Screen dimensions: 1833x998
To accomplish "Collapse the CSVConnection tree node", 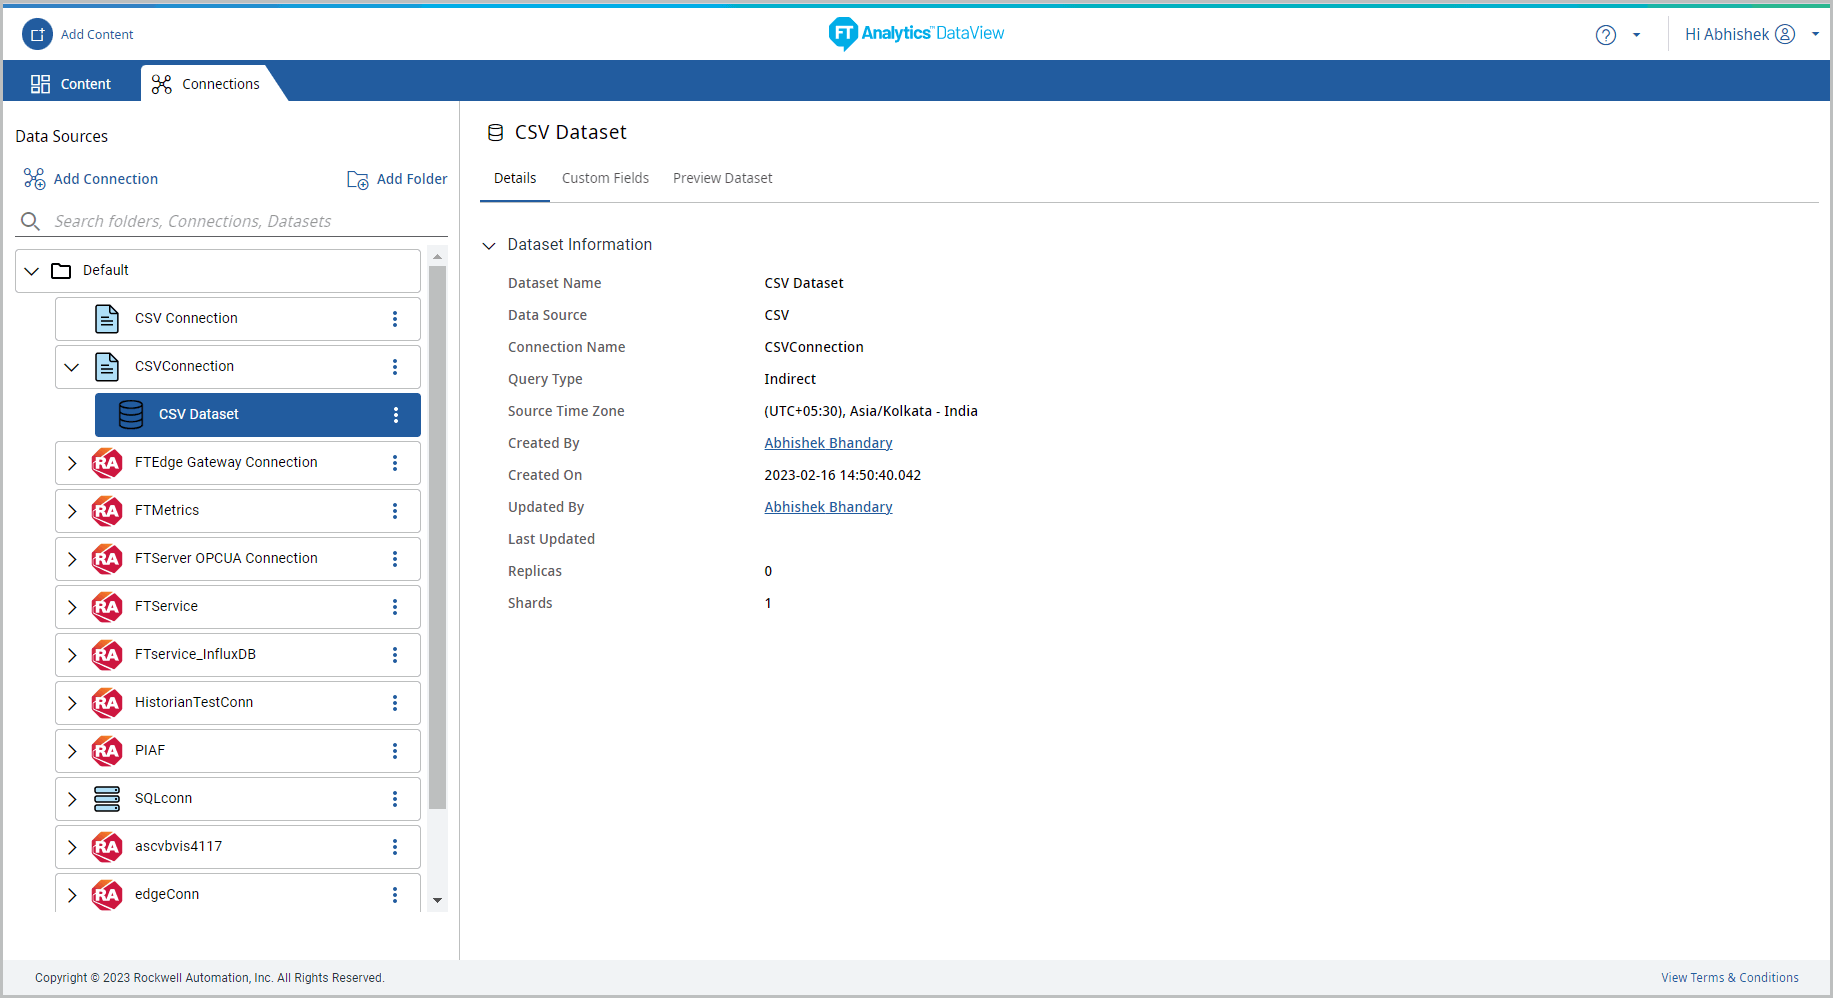I will pos(72,367).
